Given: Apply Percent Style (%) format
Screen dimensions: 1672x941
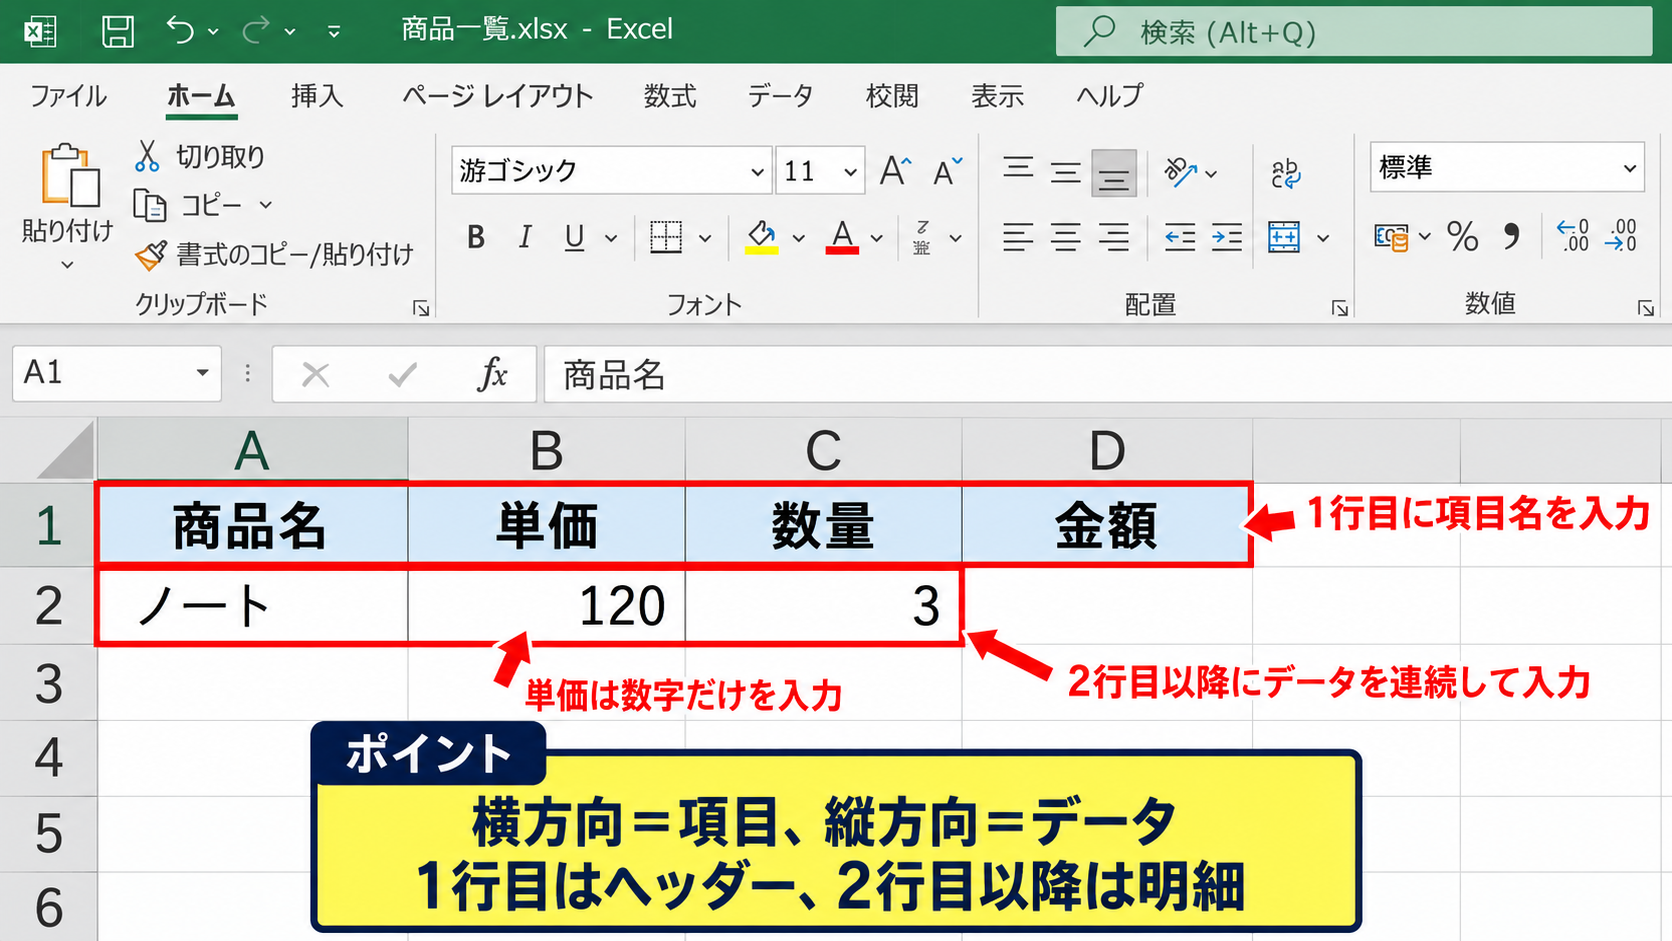Looking at the screenshot, I should (1462, 237).
